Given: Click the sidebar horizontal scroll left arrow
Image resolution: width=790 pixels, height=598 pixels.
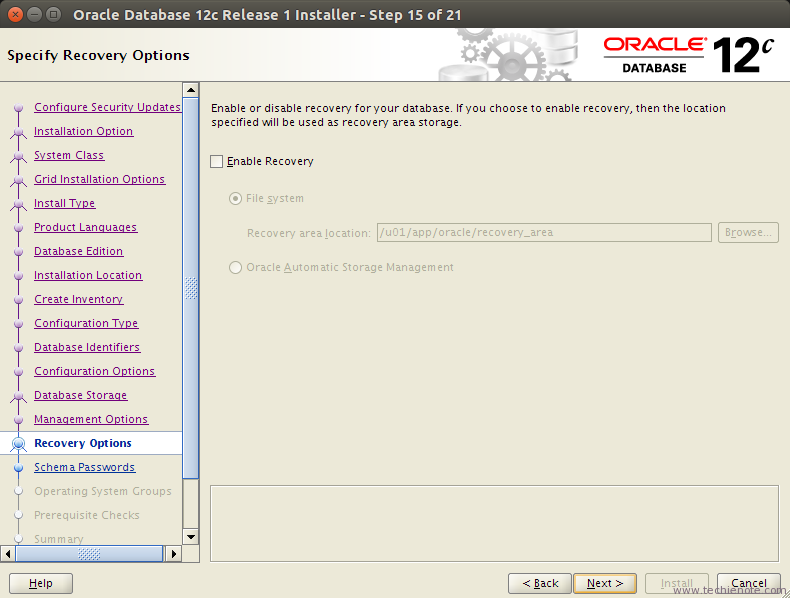Looking at the screenshot, I should [x=8, y=554].
